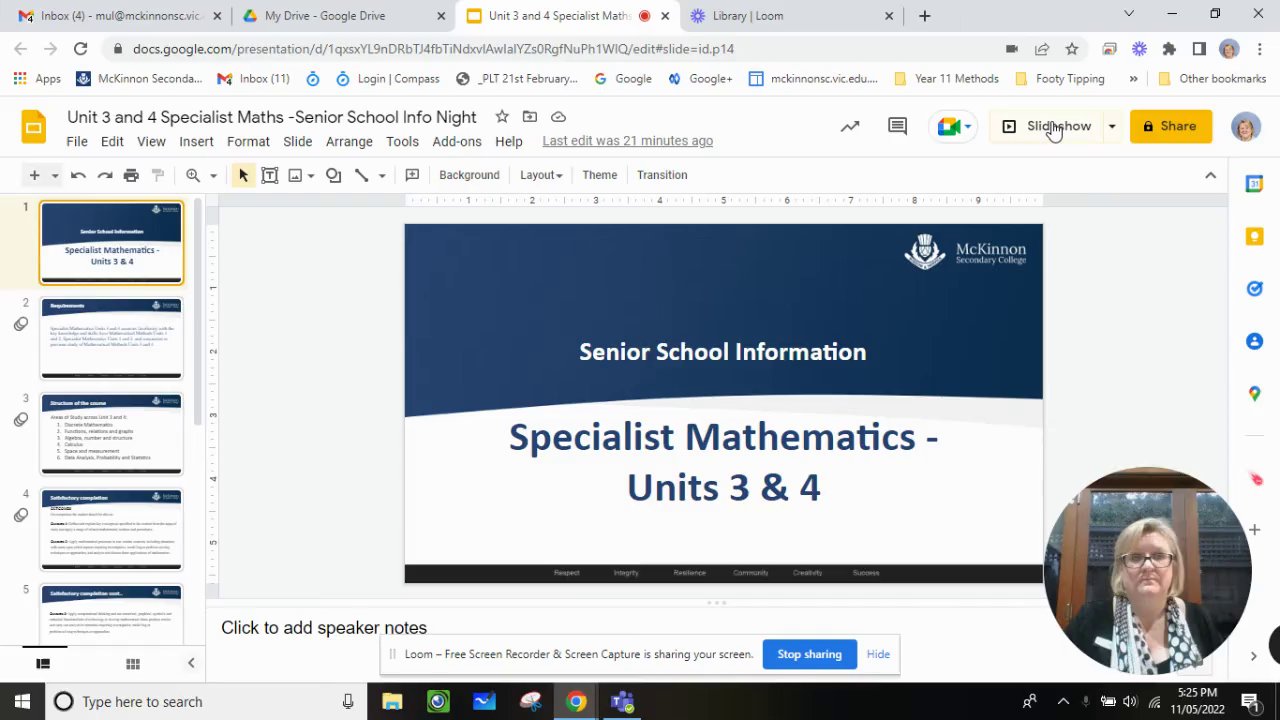This screenshot has height=720, width=1280.
Task: Open Google Maps side panel
Action: (x=1254, y=394)
